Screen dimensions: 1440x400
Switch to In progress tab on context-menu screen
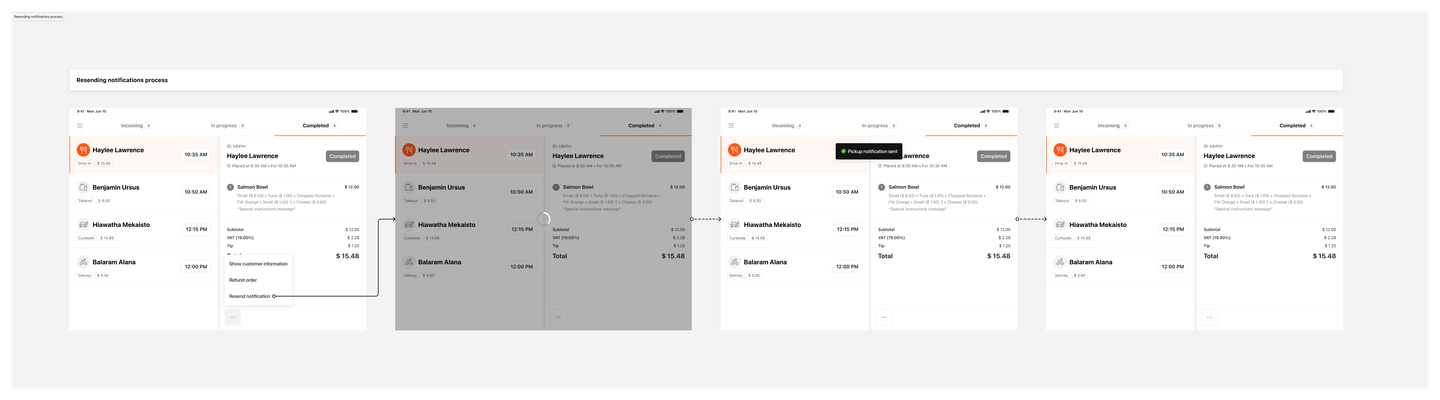[x=228, y=126]
